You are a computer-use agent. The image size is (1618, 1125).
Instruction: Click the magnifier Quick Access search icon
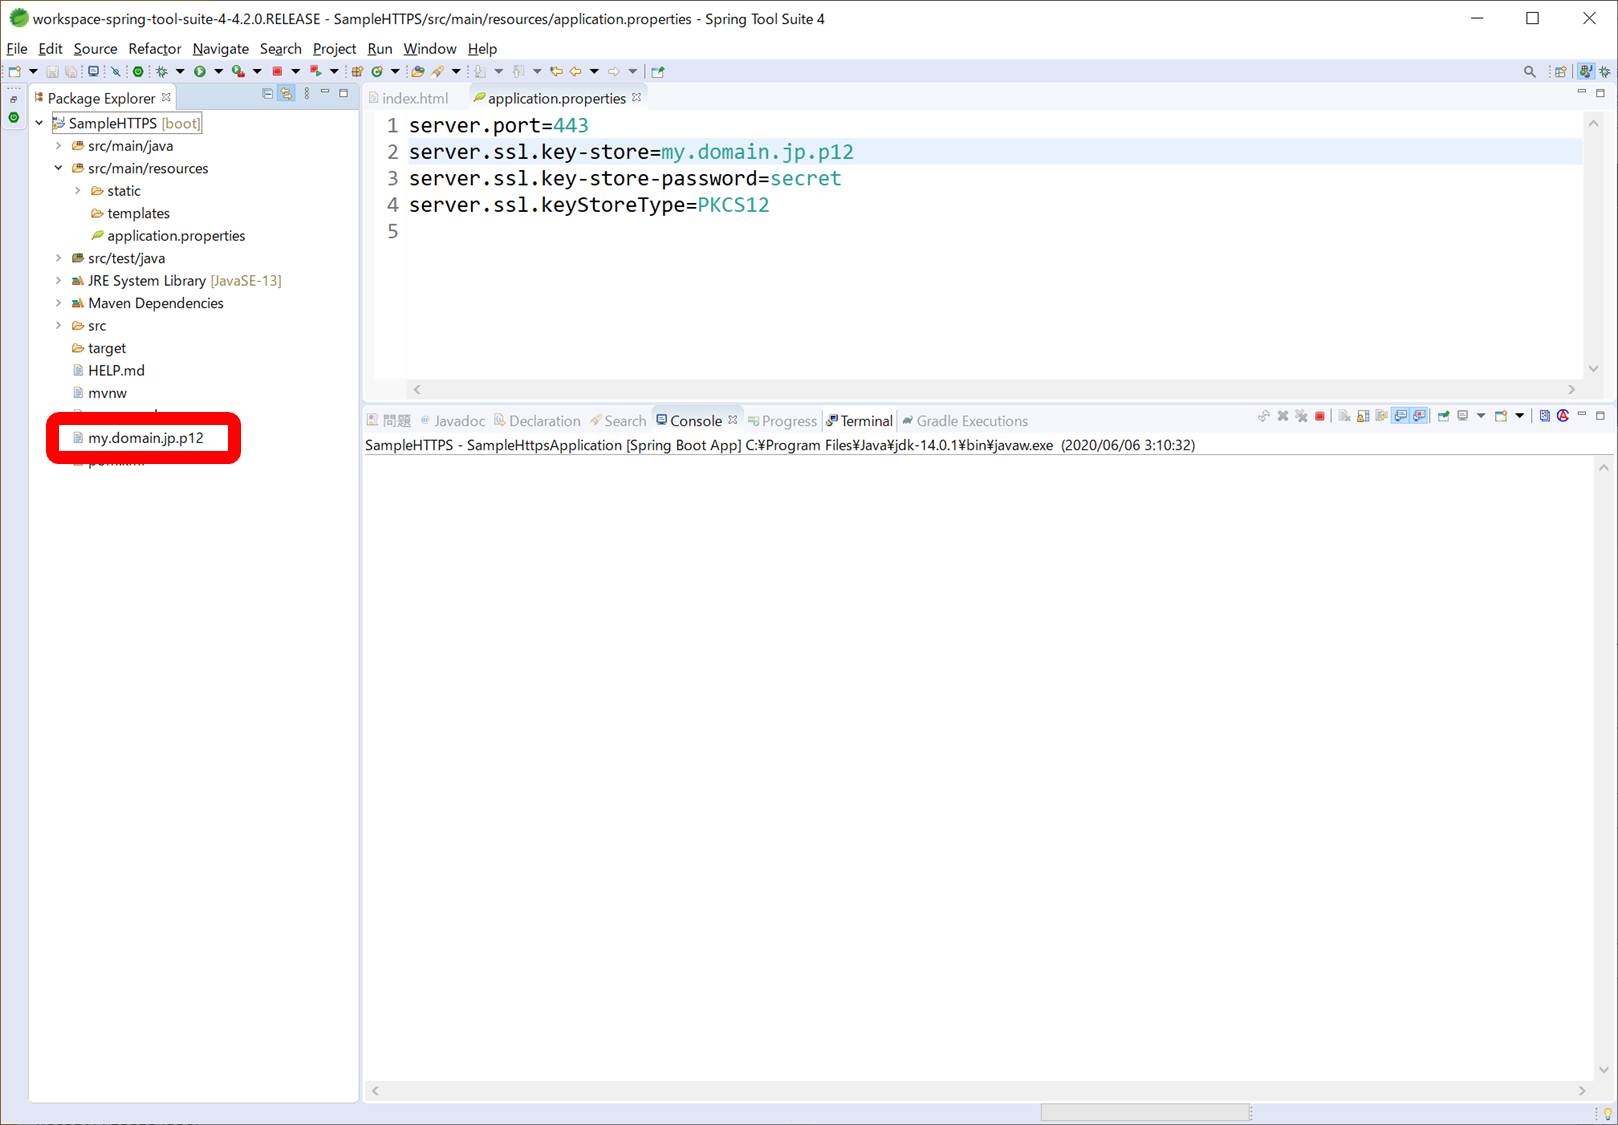click(1530, 72)
